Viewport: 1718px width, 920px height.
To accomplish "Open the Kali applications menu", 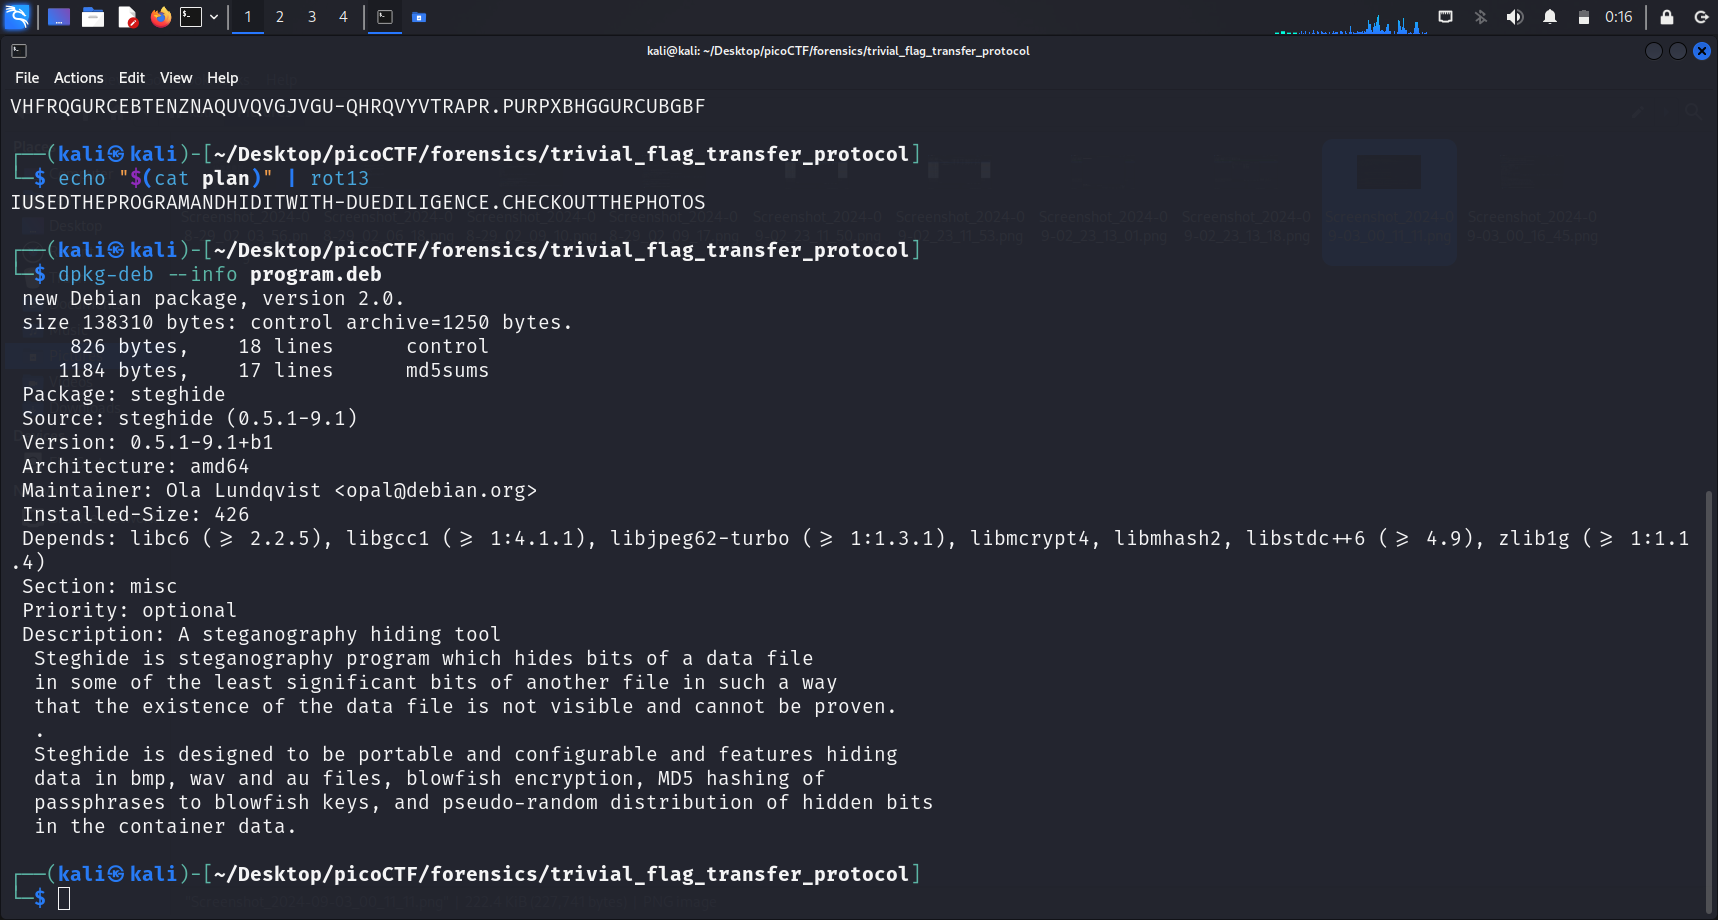I will click(x=17, y=17).
